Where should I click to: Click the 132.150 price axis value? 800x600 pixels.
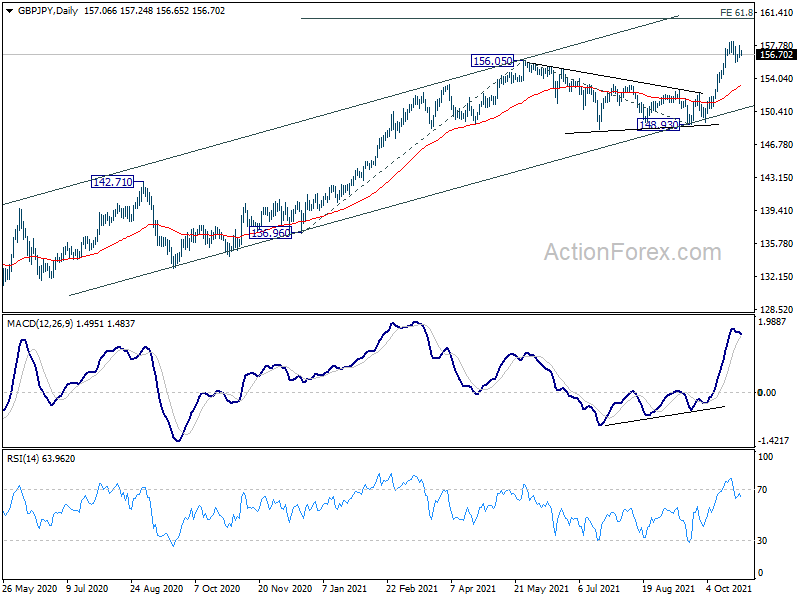tap(777, 277)
